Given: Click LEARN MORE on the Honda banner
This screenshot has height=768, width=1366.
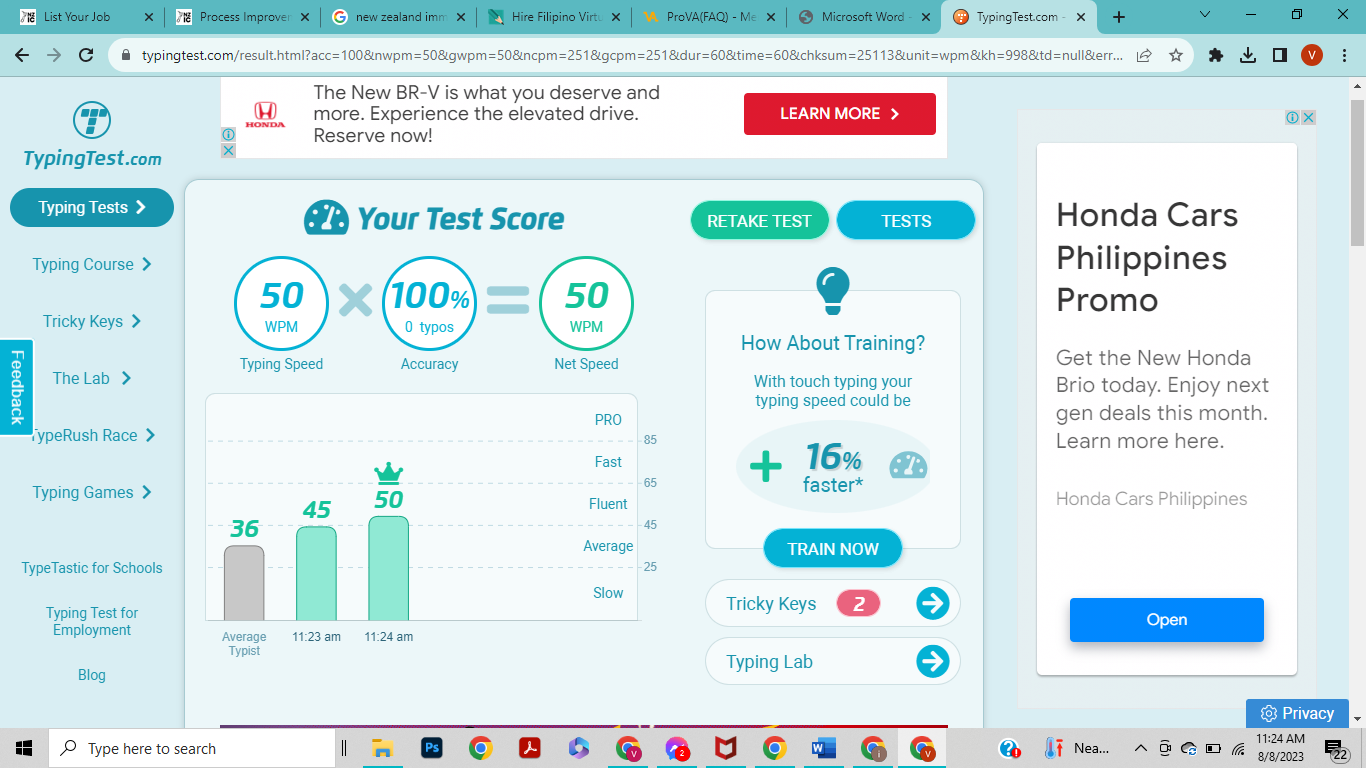Looking at the screenshot, I should 840,114.
